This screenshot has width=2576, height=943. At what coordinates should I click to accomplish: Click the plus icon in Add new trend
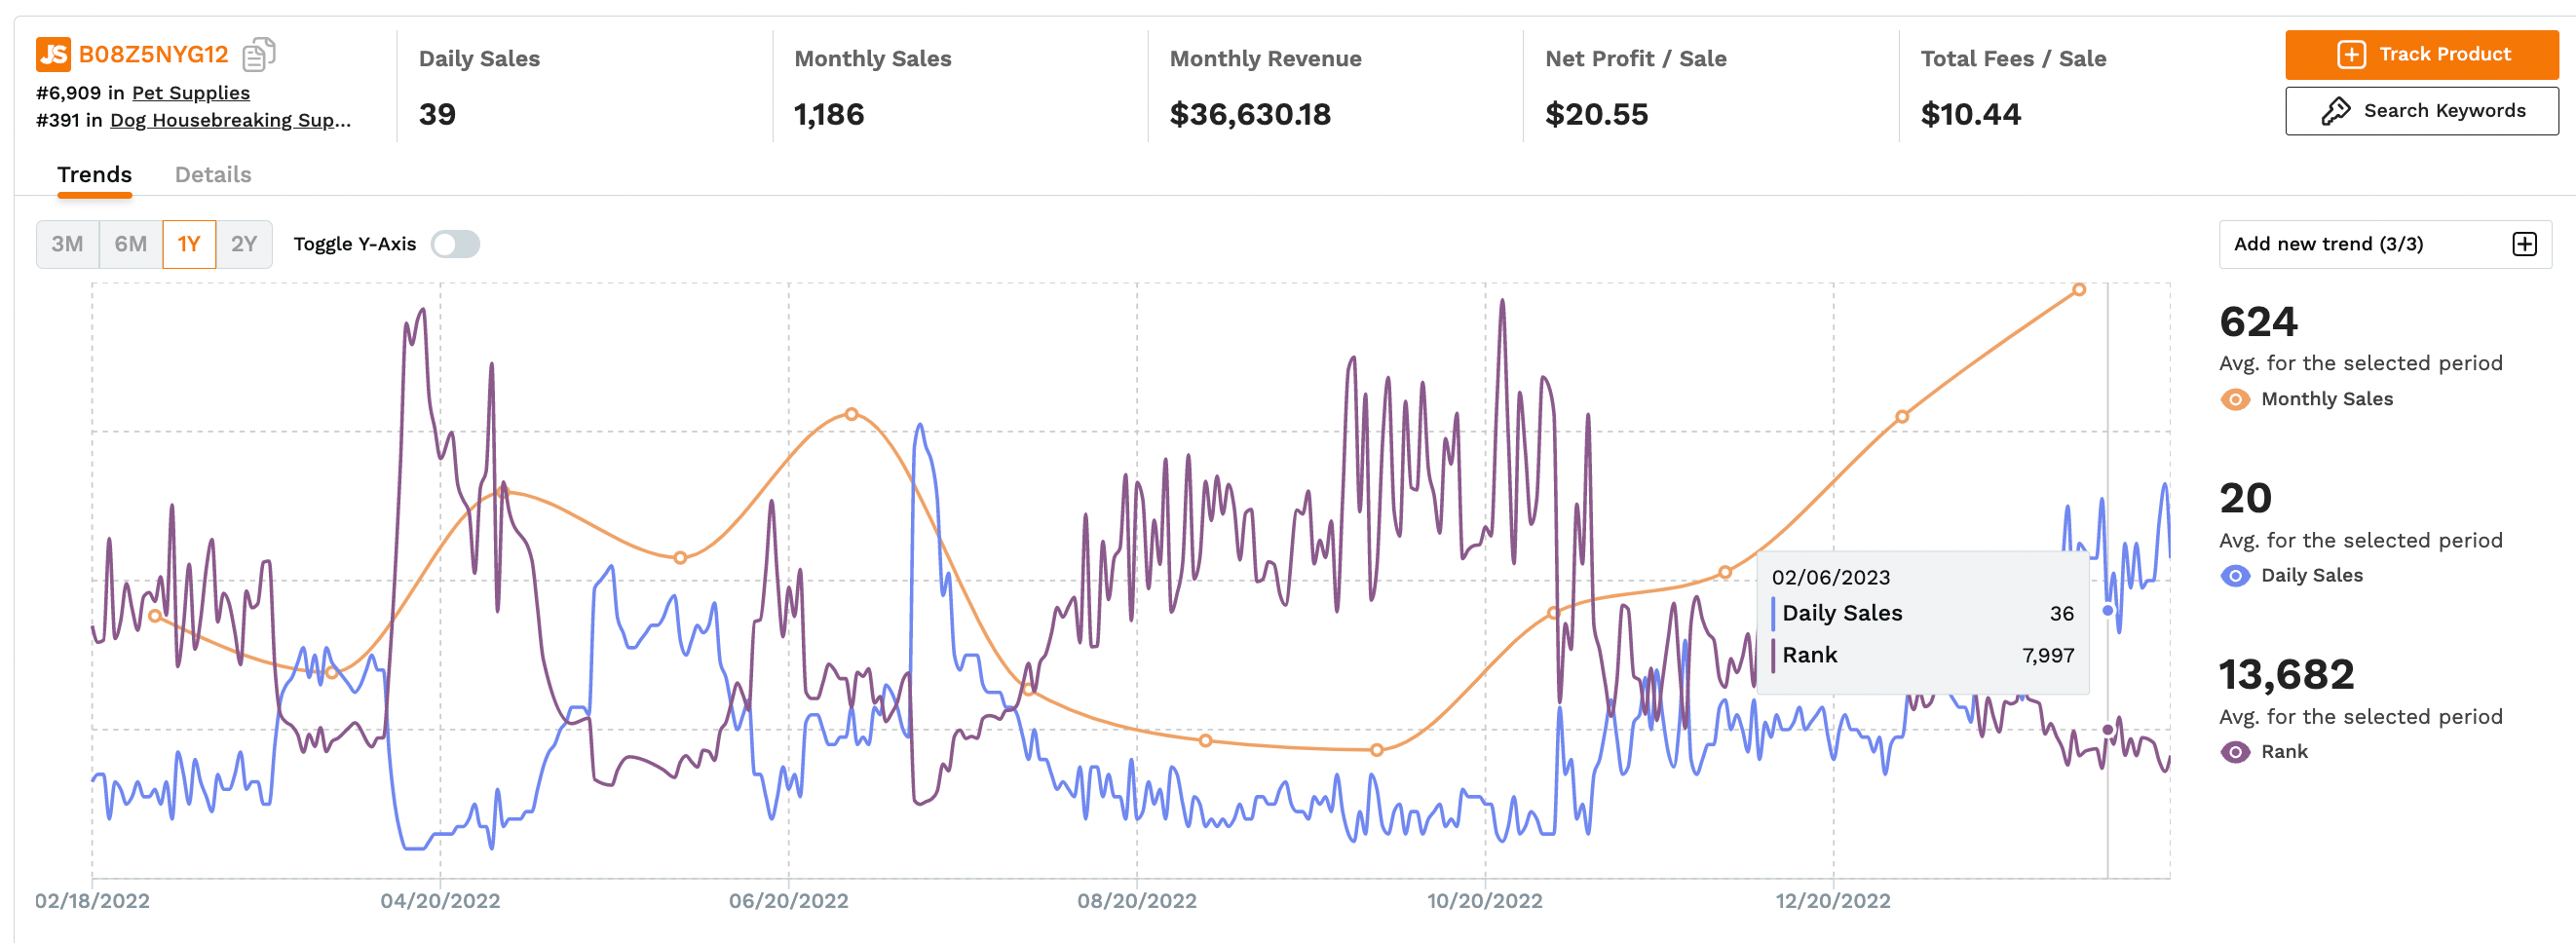2524,244
